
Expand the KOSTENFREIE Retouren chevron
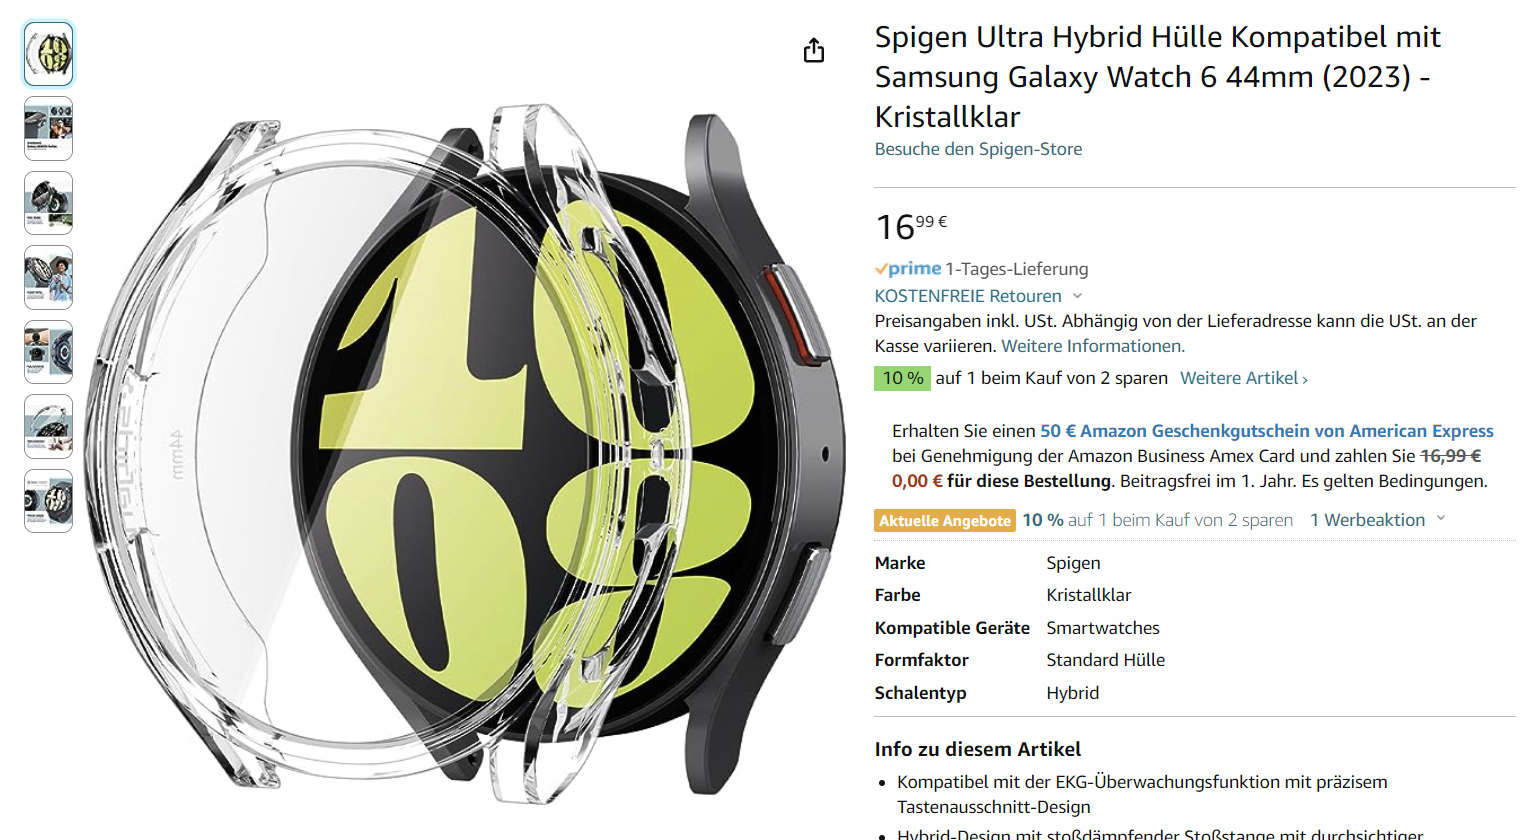click(x=1077, y=296)
